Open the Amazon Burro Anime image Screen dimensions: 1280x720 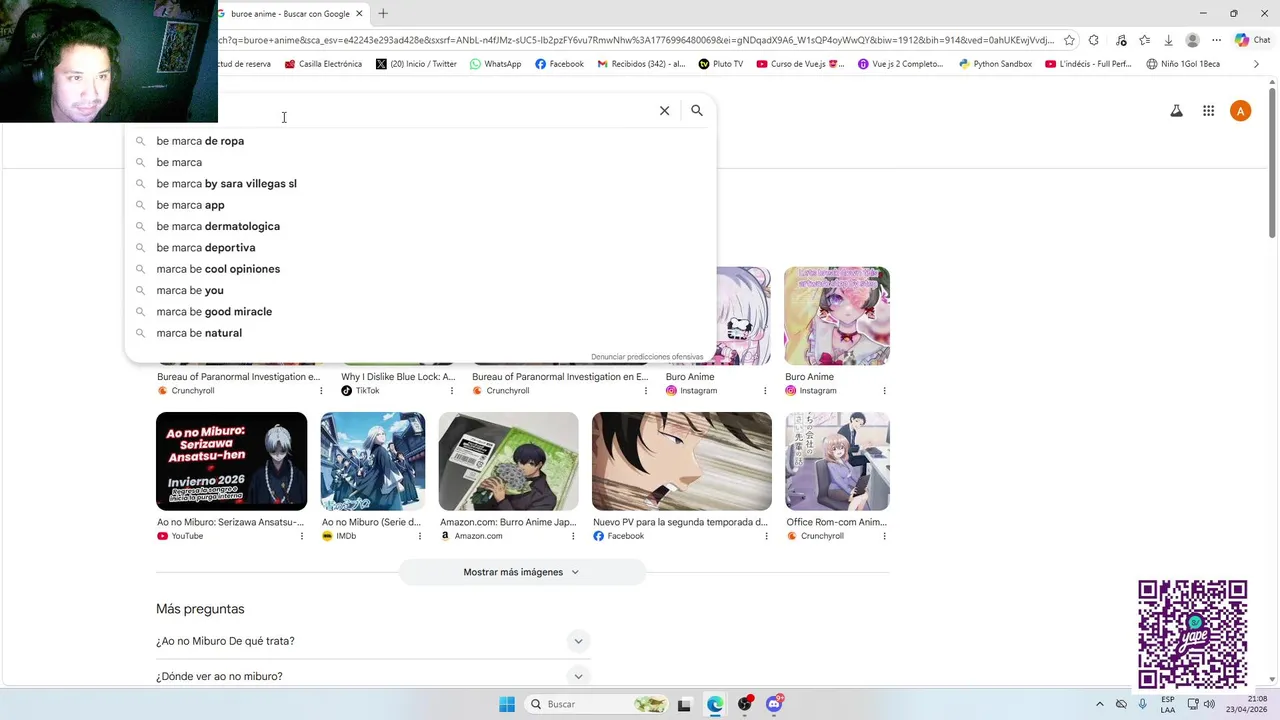pyautogui.click(x=508, y=461)
